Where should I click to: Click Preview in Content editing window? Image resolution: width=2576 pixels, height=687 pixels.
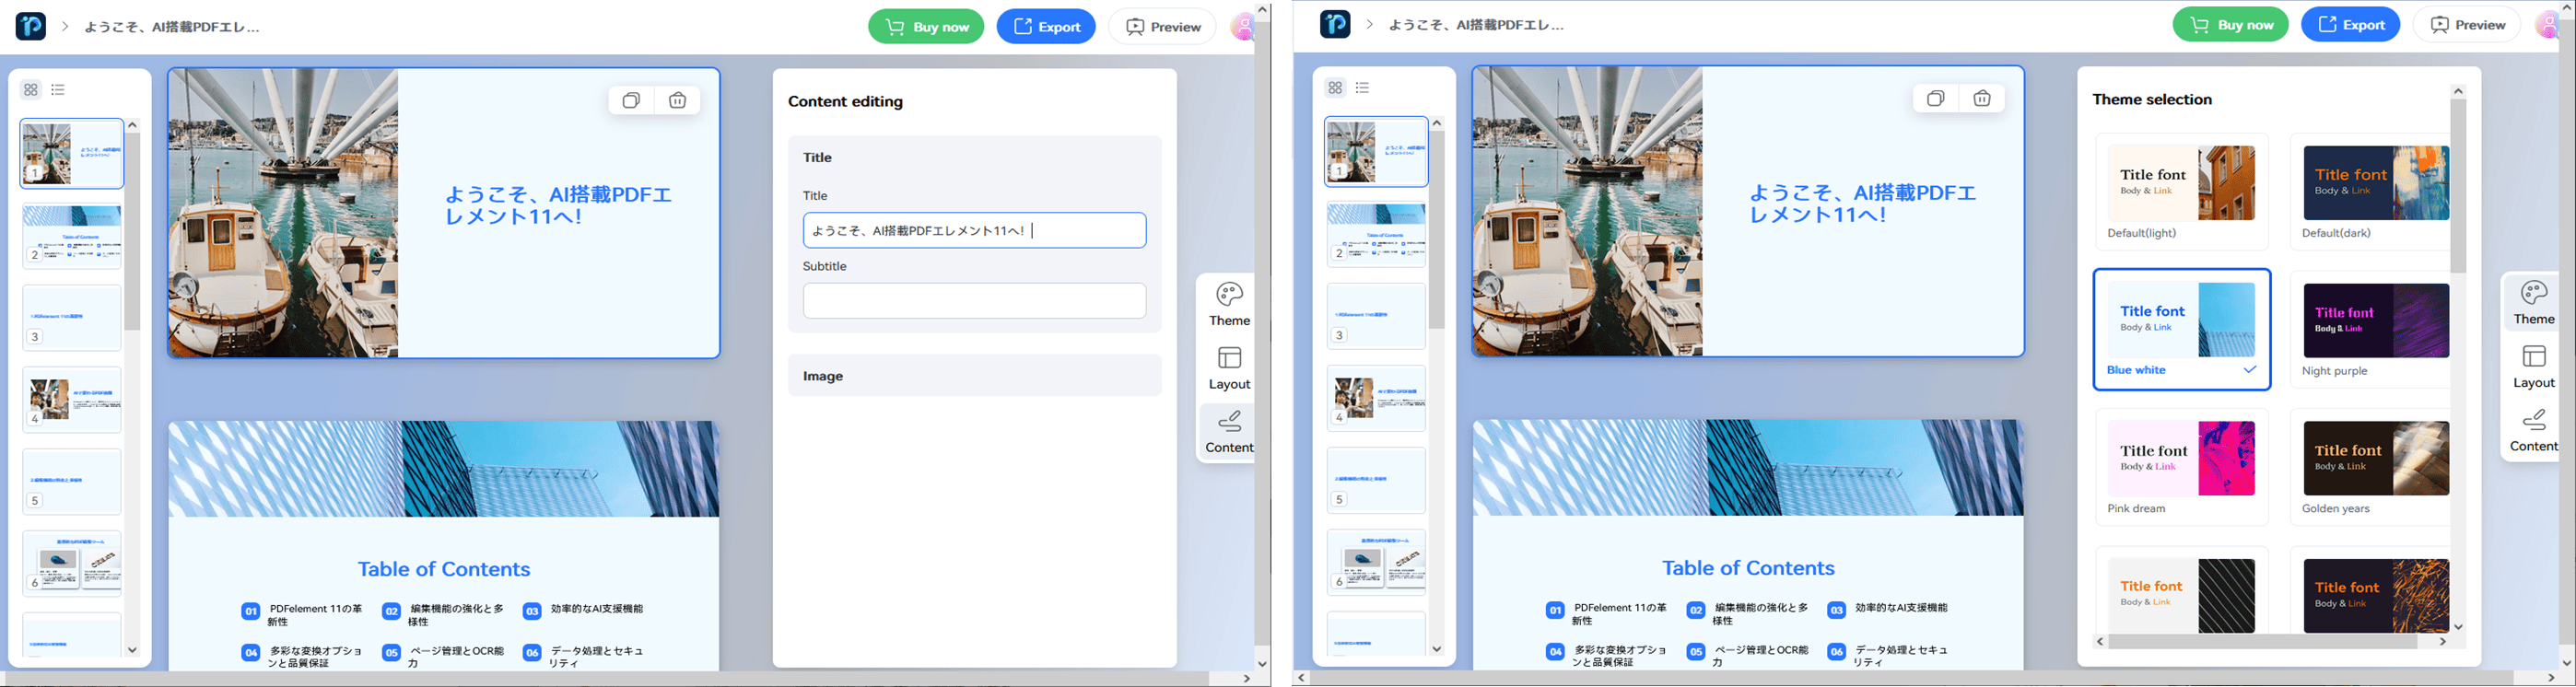1162,27
